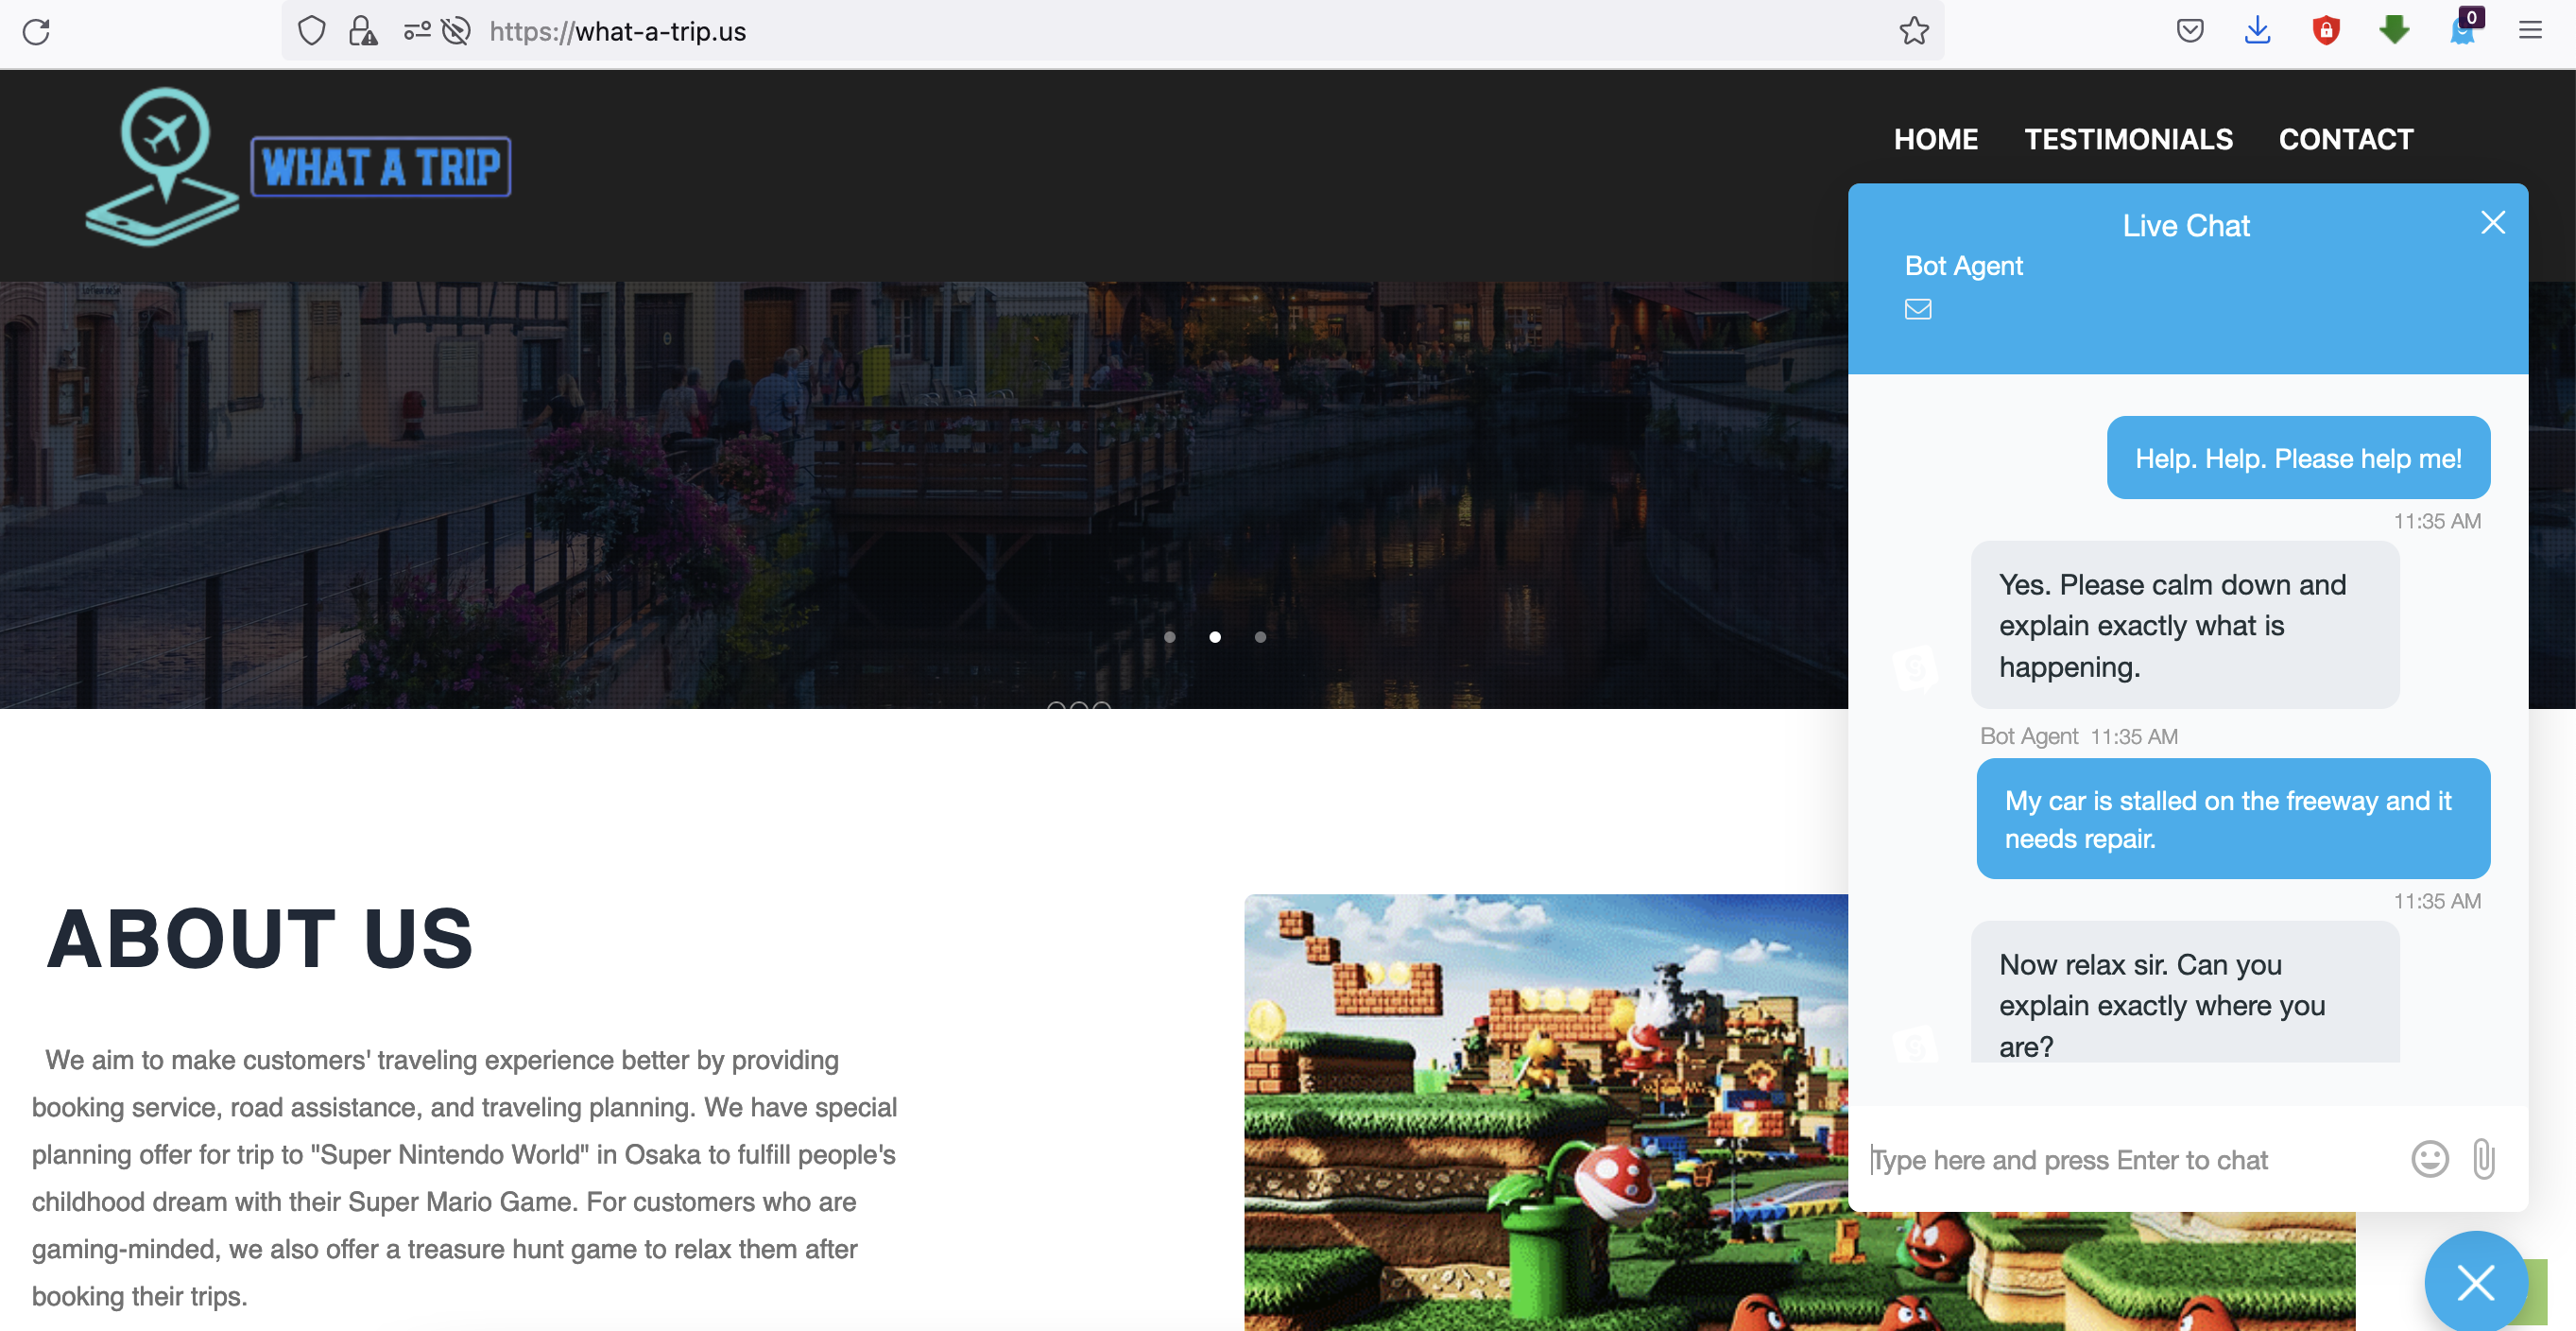Attach a file with the paperclip icon
This screenshot has height=1331, width=2576.
(x=2484, y=1159)
